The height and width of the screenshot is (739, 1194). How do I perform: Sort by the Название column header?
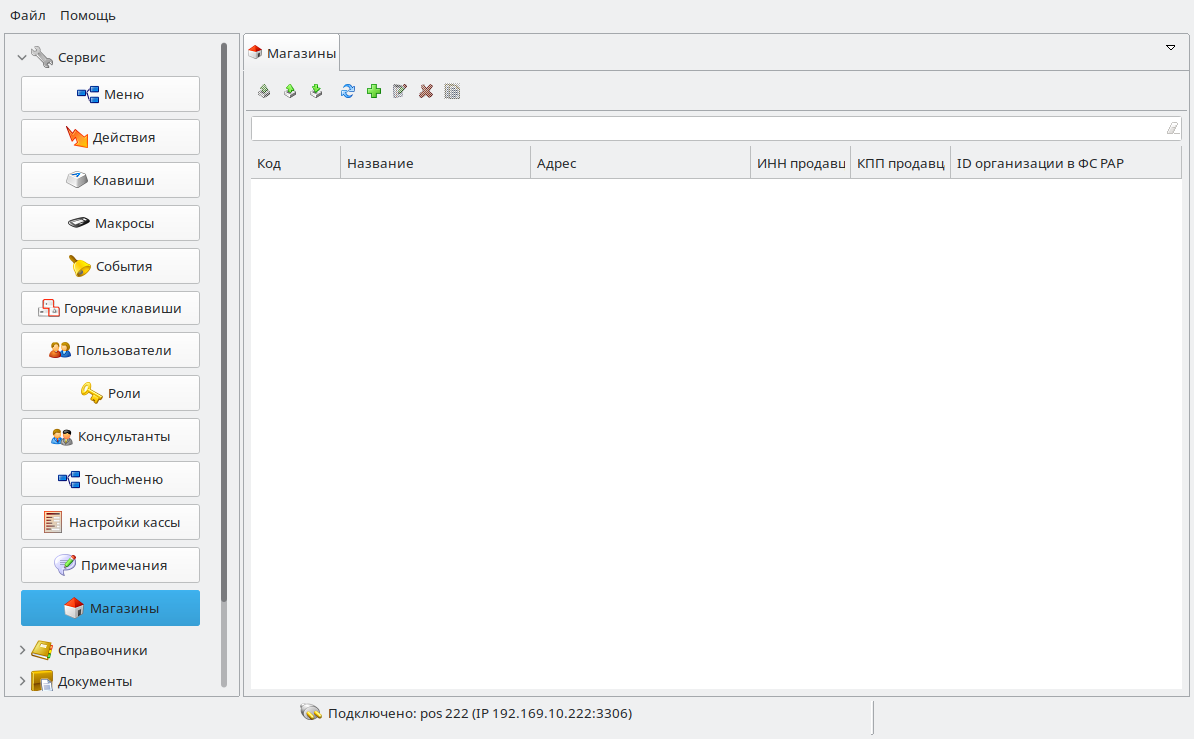[x=436, y=163]
